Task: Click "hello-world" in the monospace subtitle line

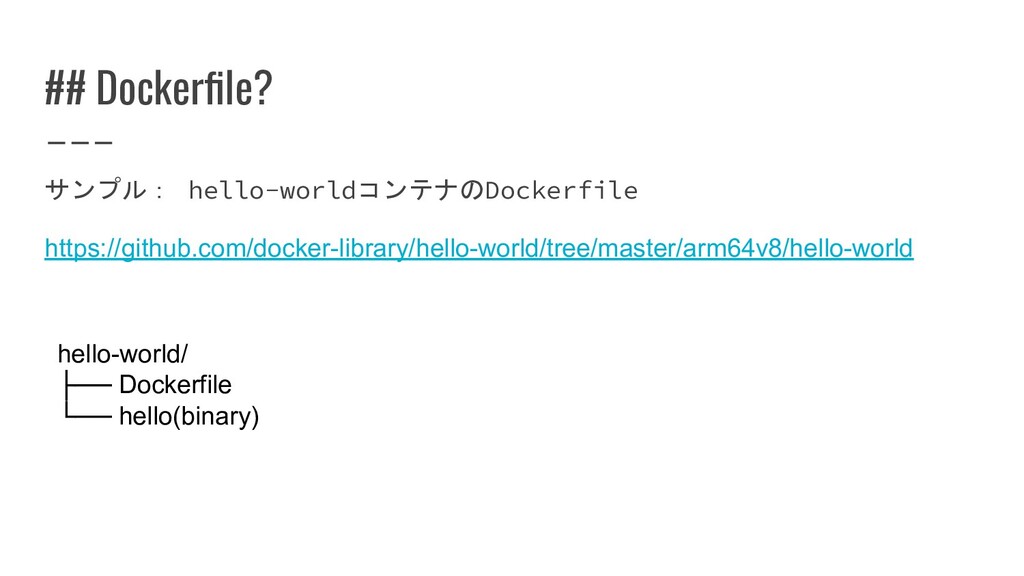Action: click(272, 191)
